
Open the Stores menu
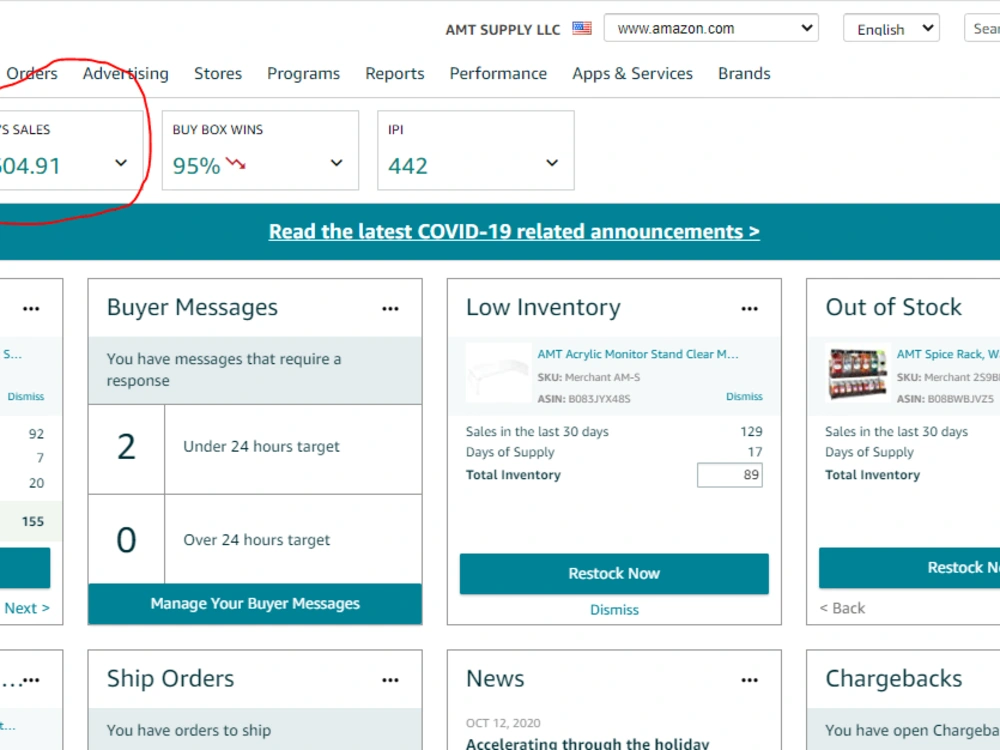point(218,73)
